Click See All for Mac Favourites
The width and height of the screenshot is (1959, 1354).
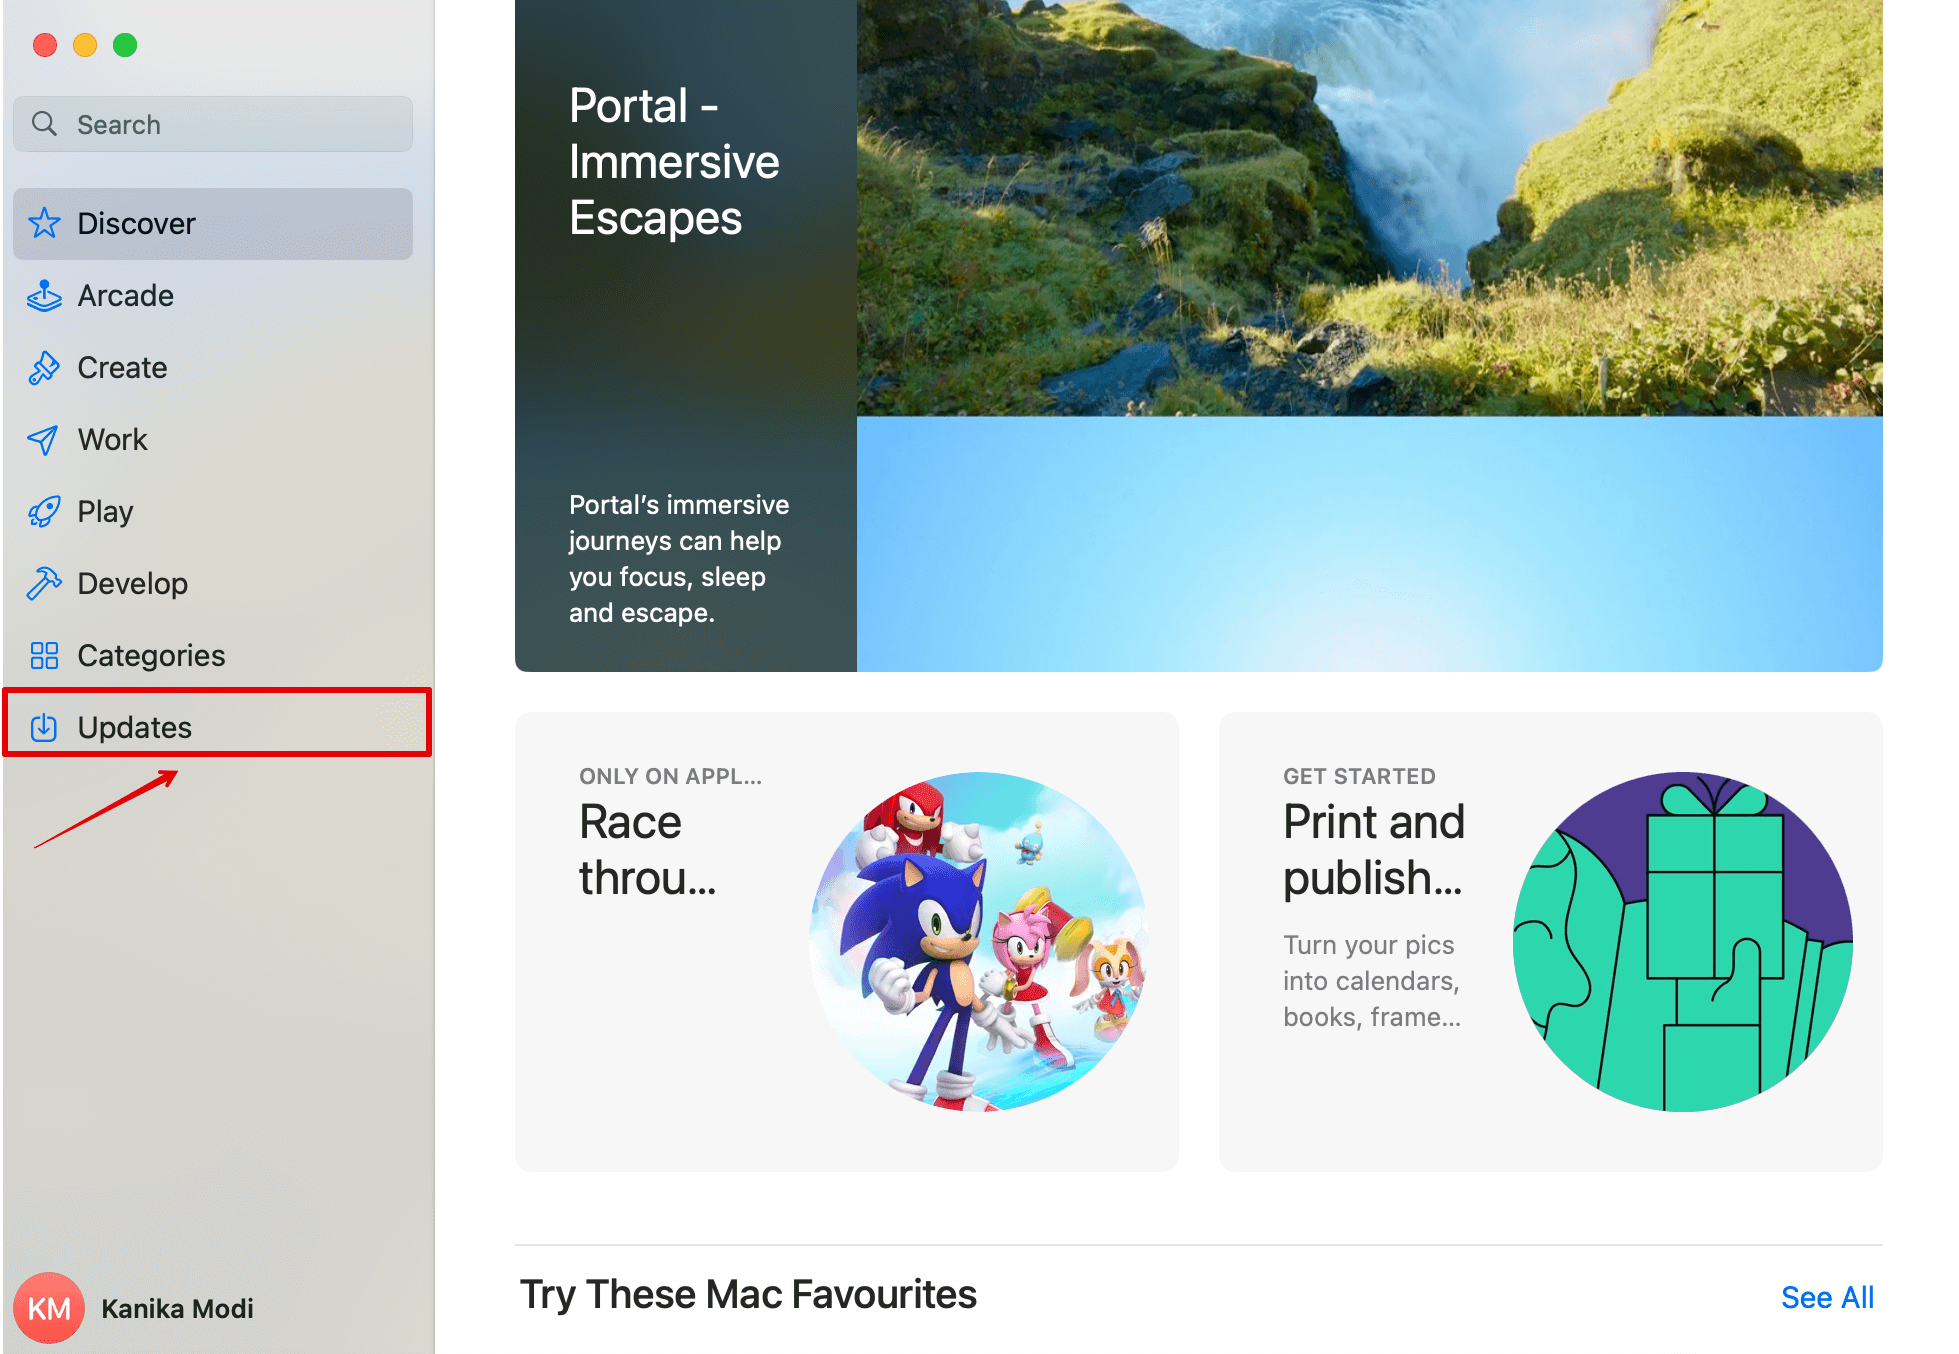pyautogui.click(x=1826, y=1297)
